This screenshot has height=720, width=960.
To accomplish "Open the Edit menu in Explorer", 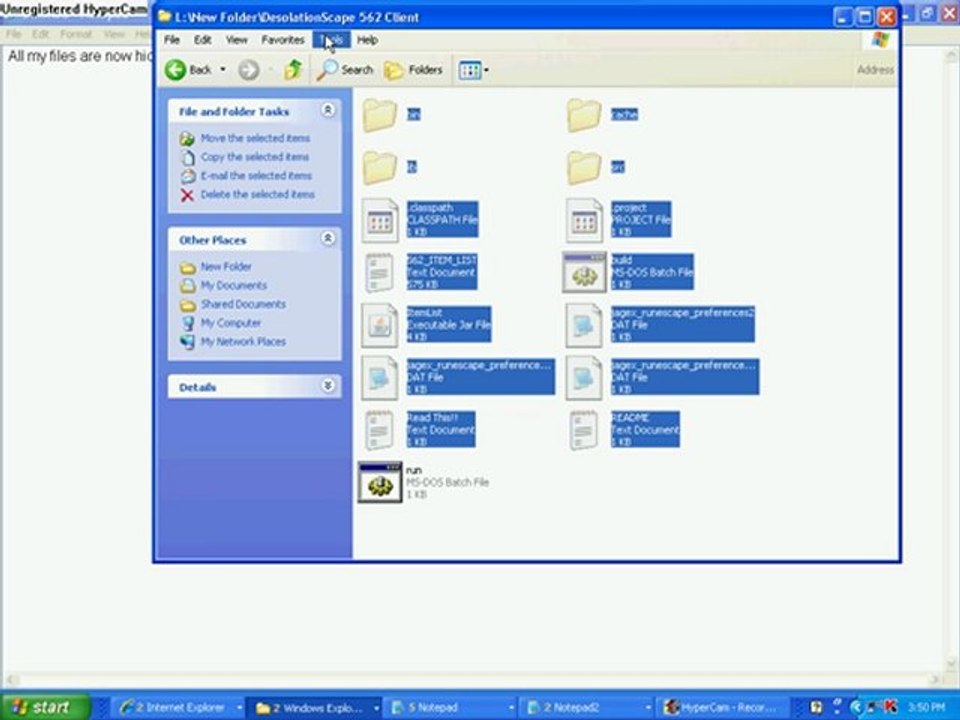I will [203, 40].
